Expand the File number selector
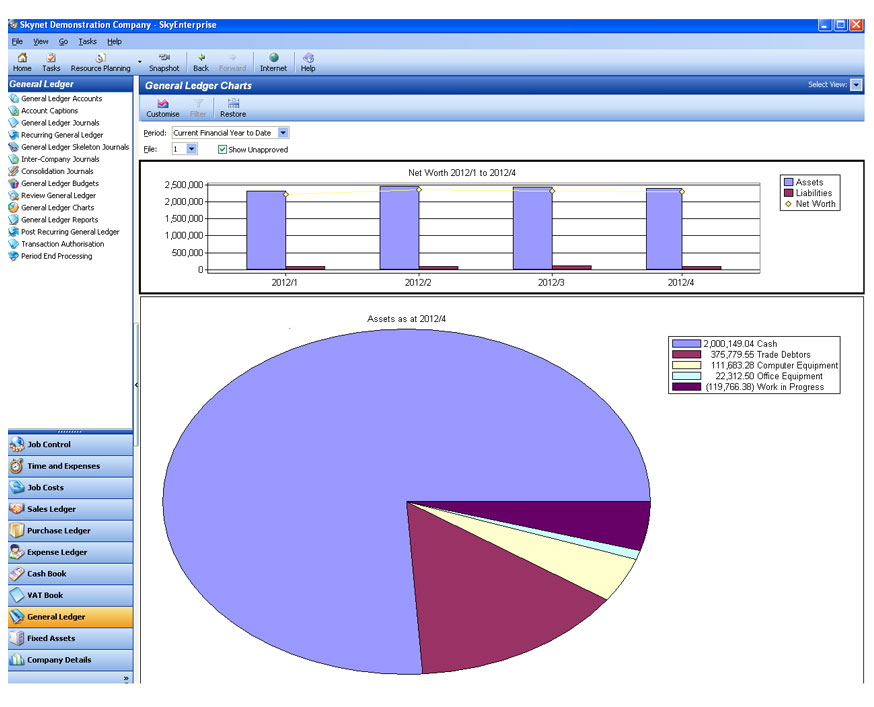The image size is (874, 707). (x=190, y=147)
